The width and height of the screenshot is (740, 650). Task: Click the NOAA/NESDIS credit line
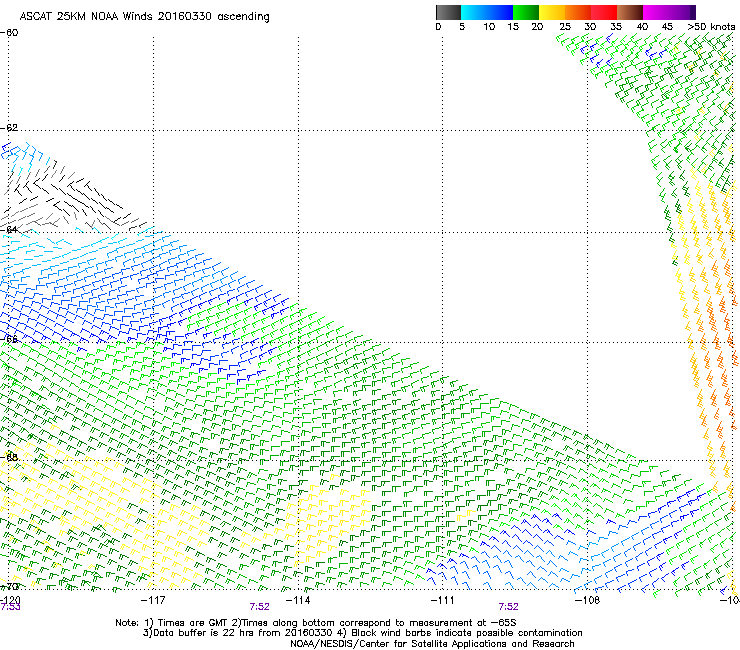[x=432, y=644]
